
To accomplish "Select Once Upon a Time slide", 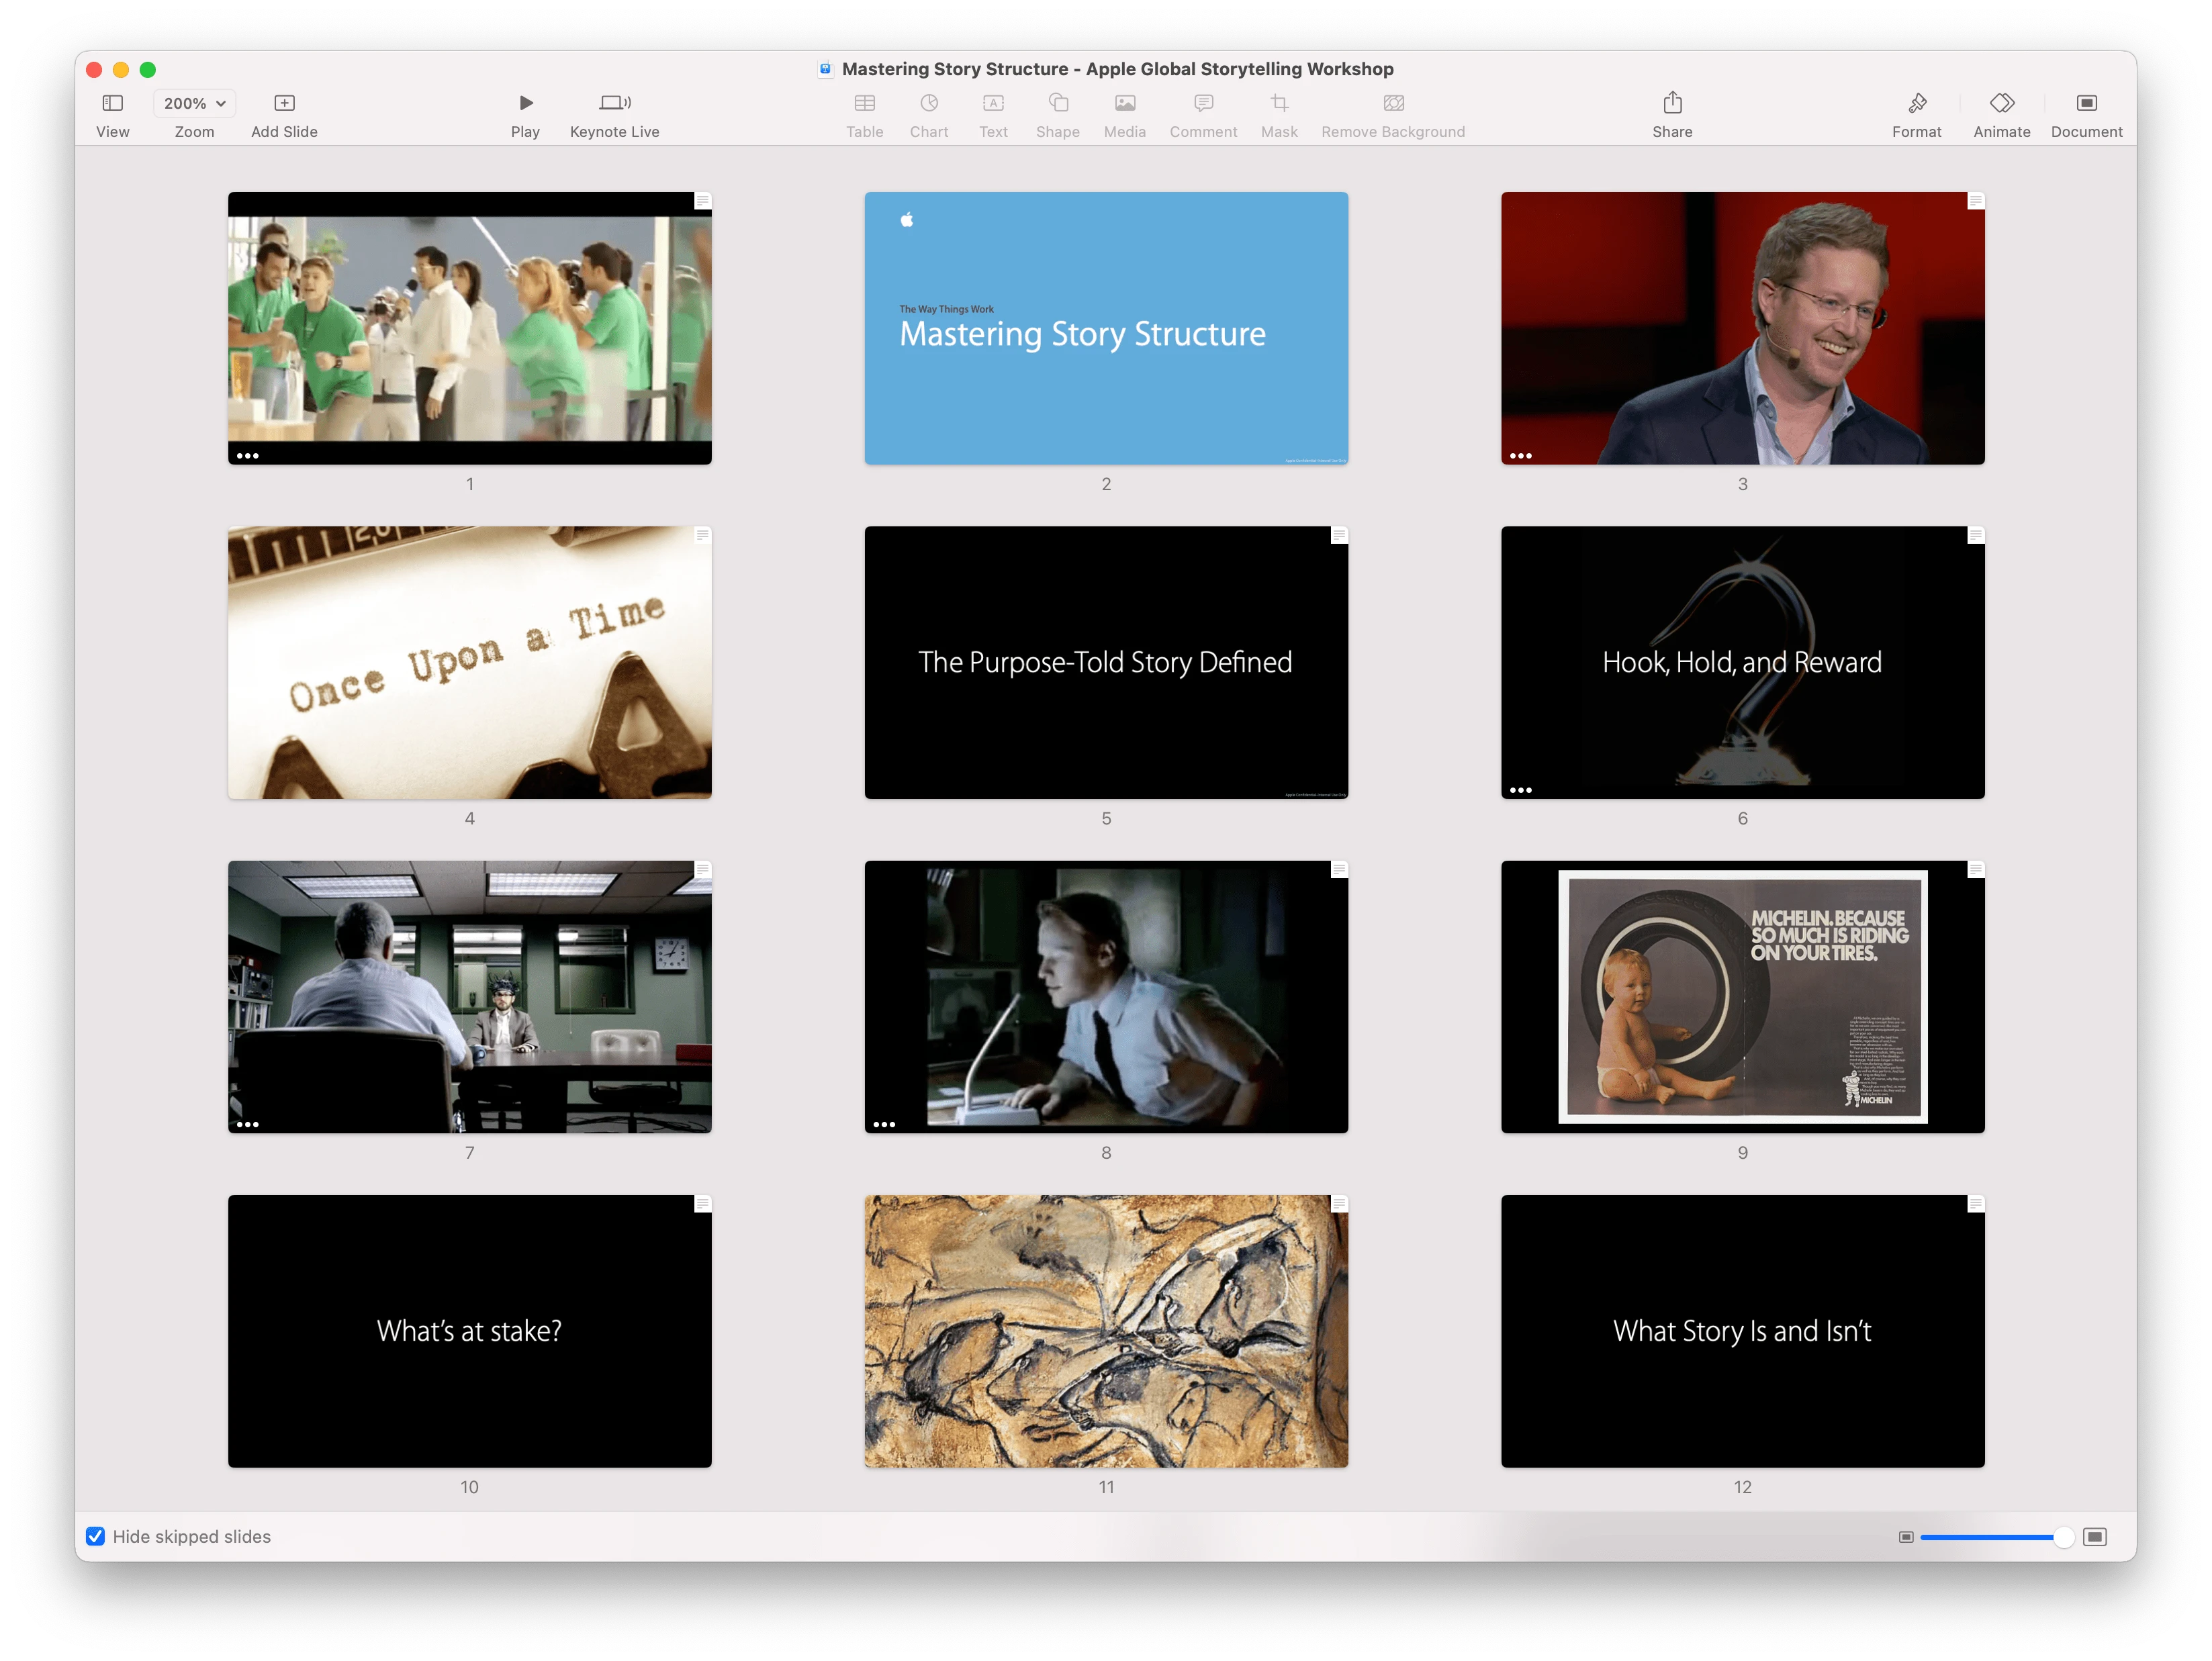I will (470, 662).
